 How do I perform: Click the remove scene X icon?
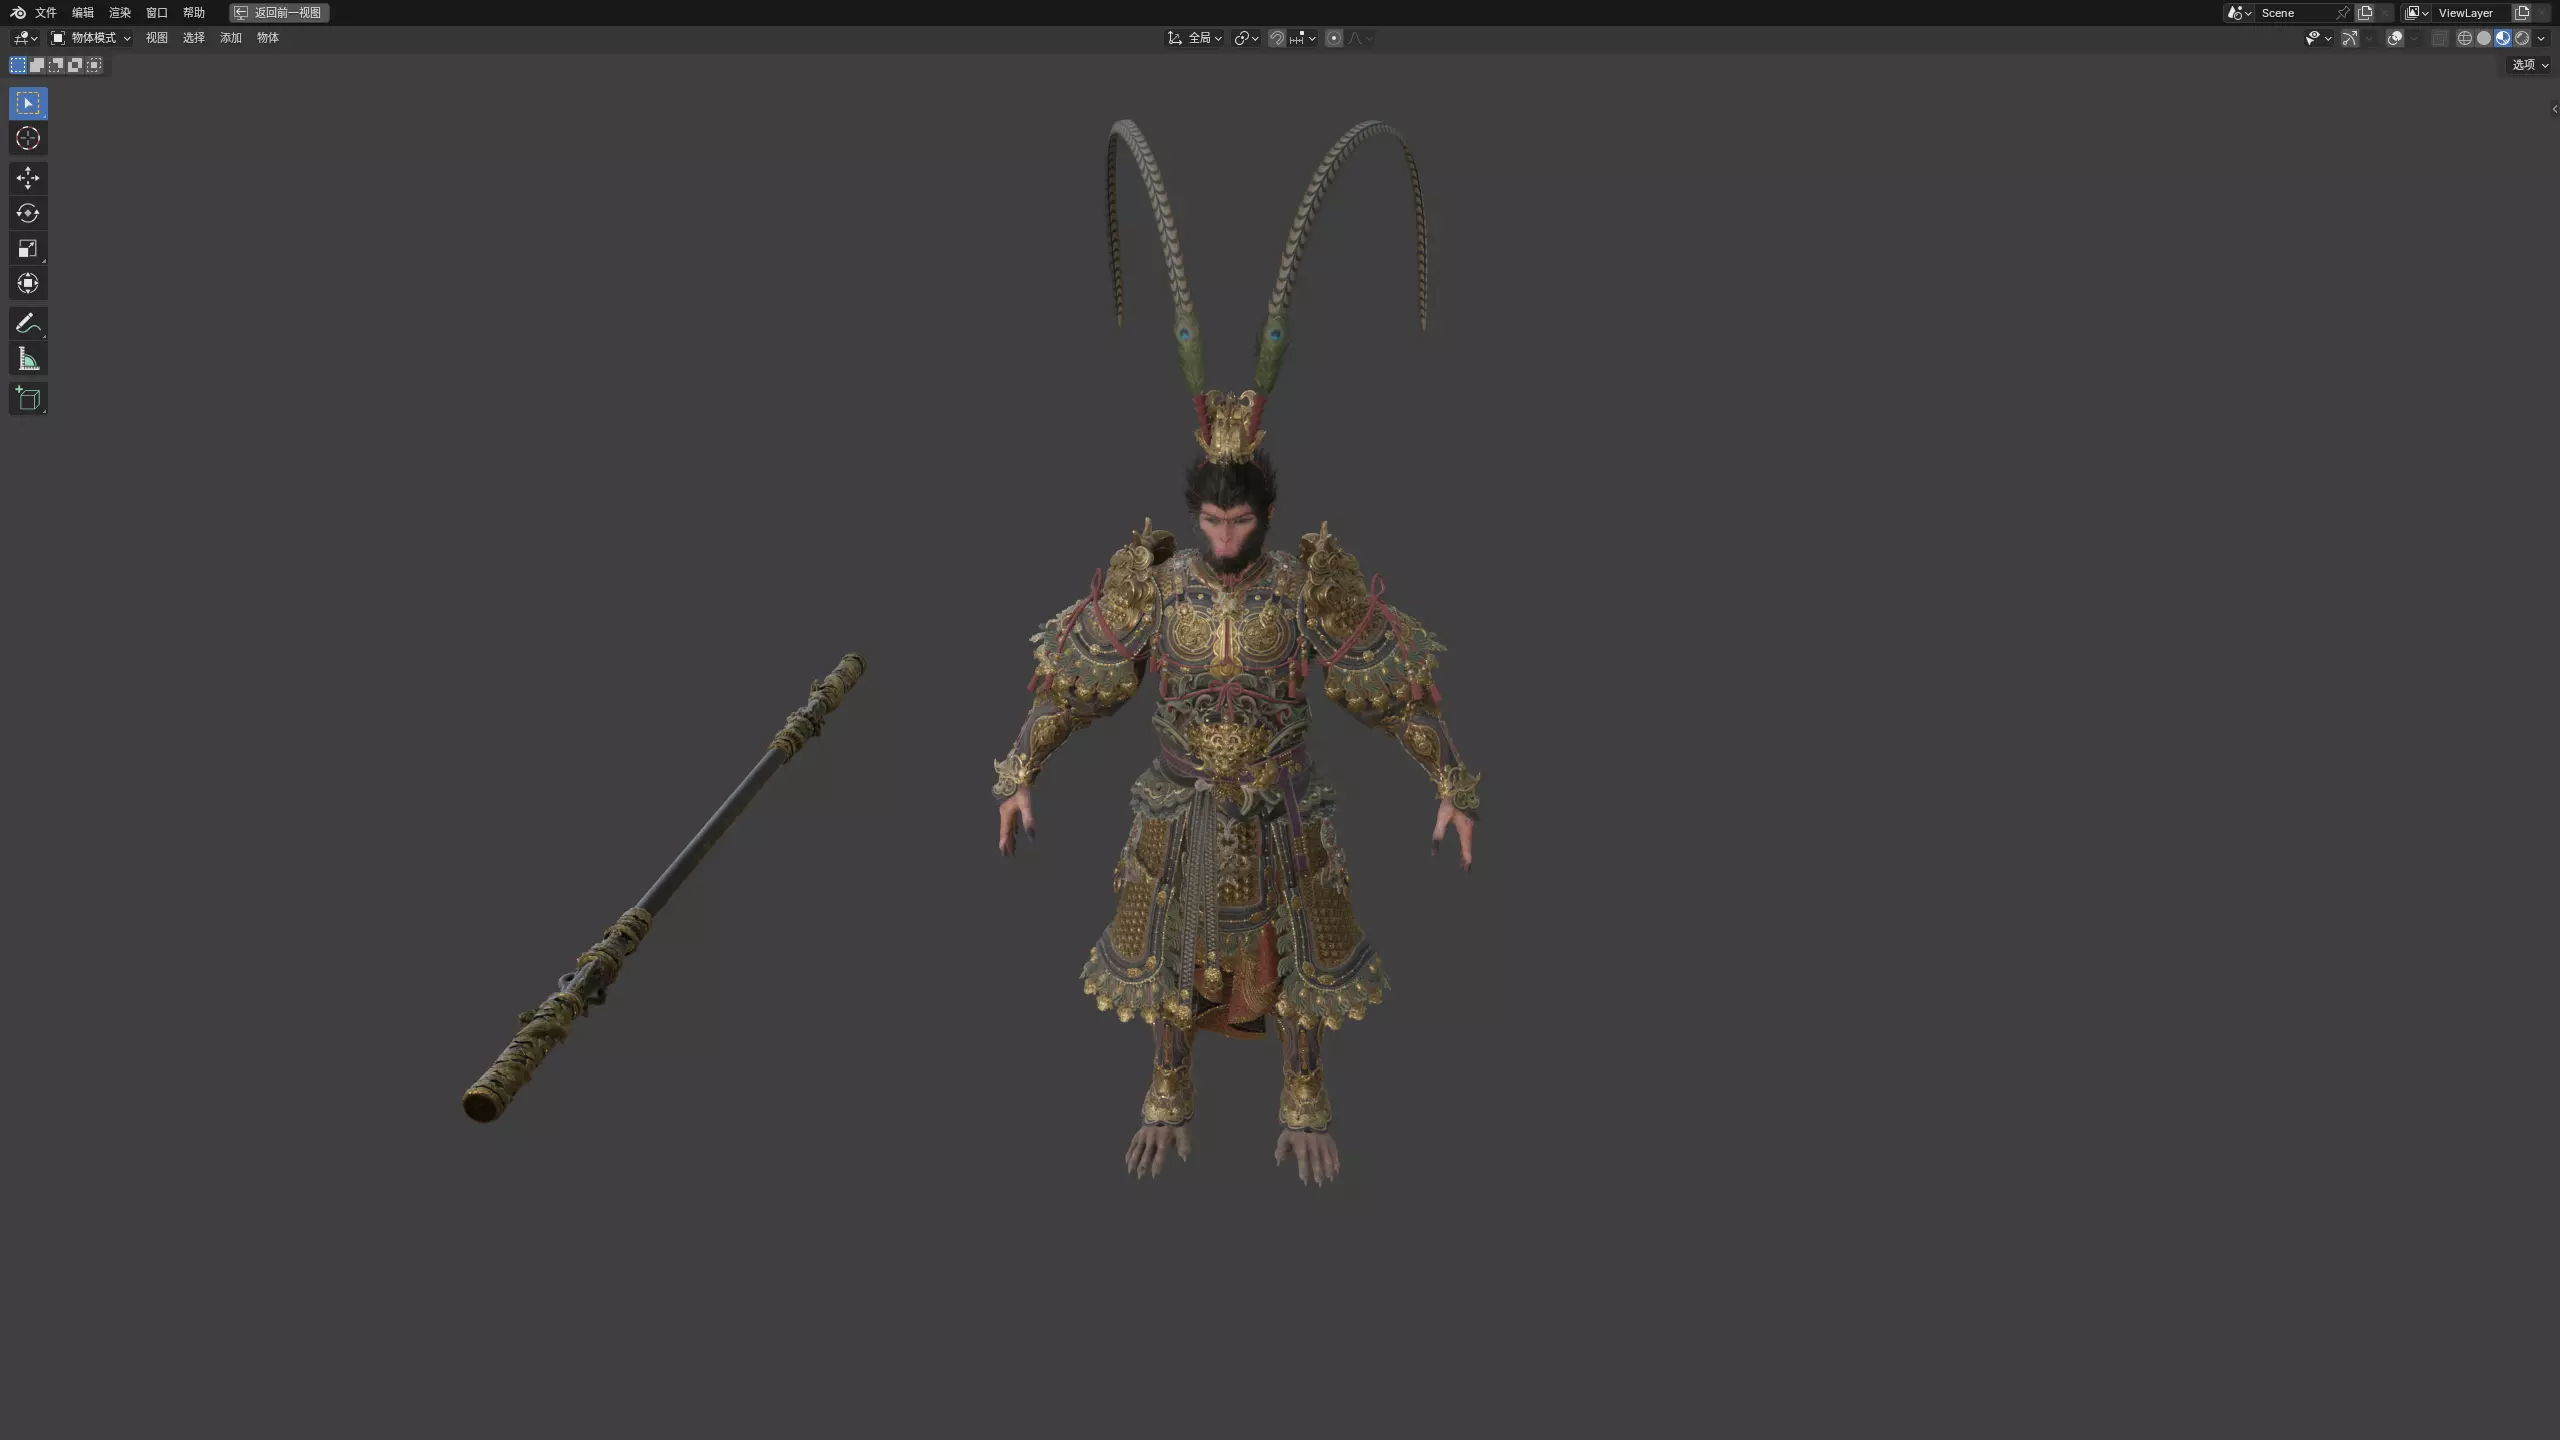point(2384,13)
